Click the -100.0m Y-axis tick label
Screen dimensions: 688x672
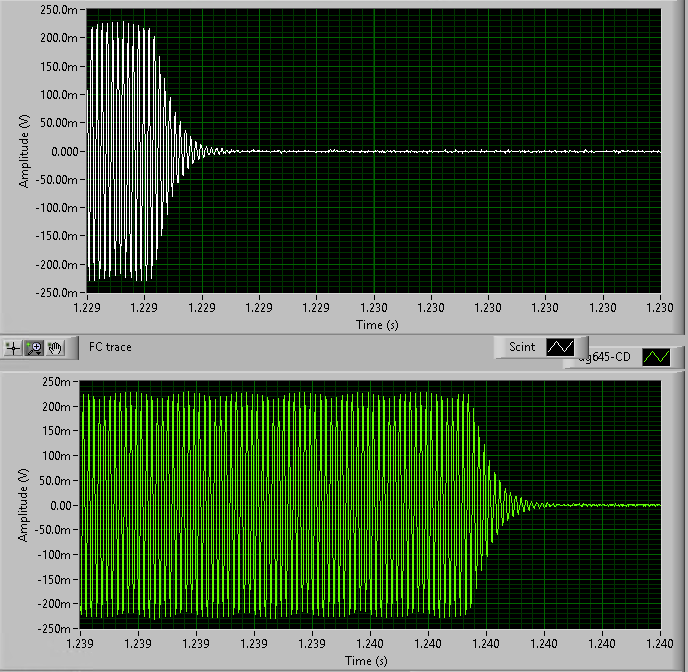click(x=56, y=208)
